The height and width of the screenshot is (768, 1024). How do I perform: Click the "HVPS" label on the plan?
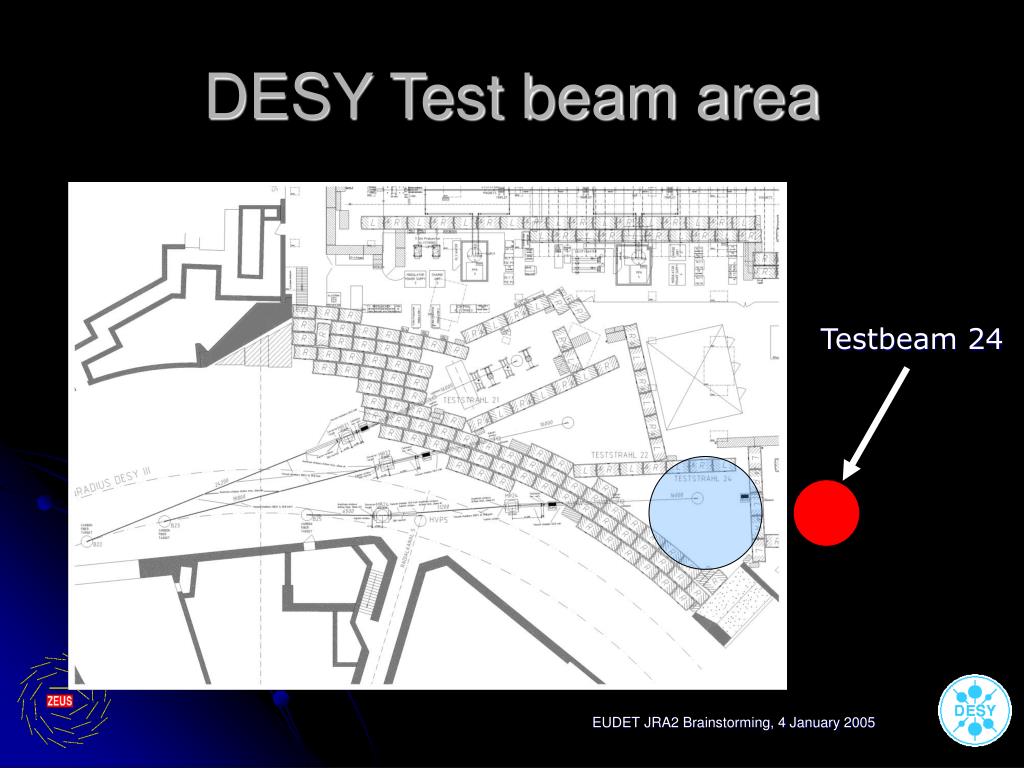[438, 520]
